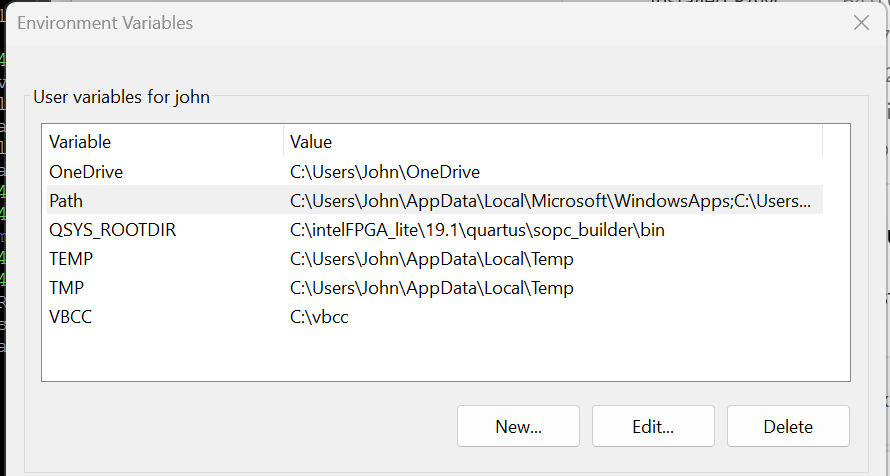Click the OneDrive value C:\Users\John\OneDrive
Screen dimensions: 890x476
click(x=385, y=172)
